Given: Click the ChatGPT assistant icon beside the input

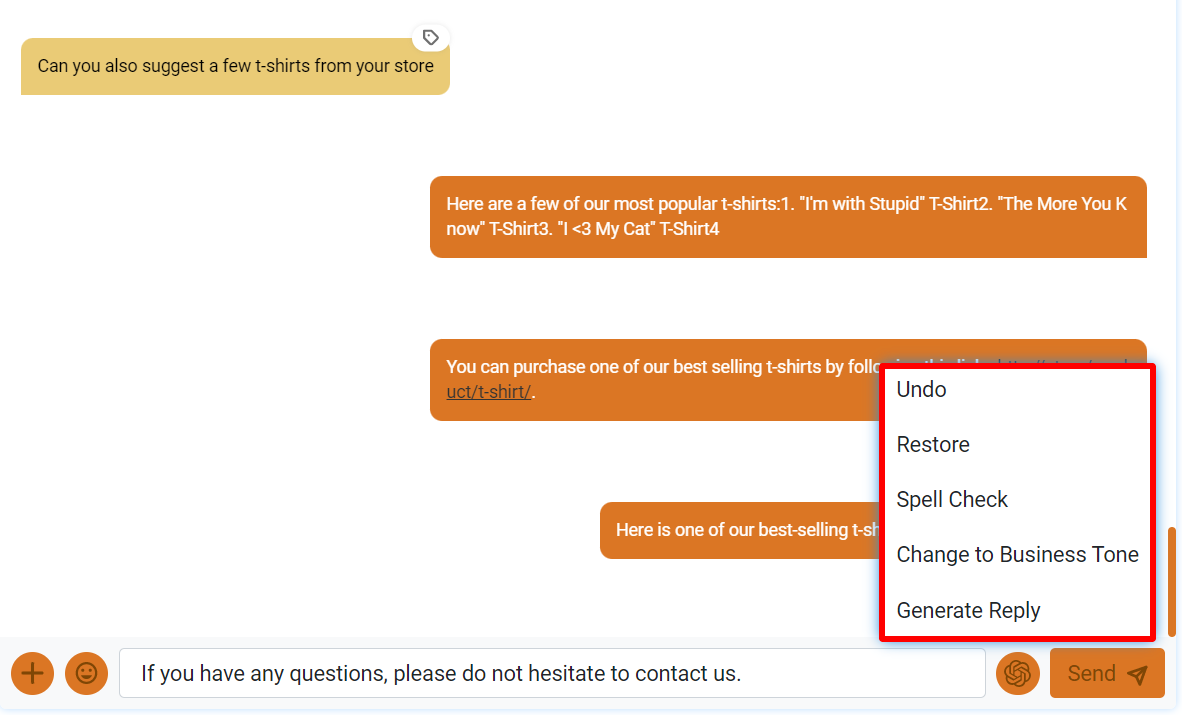Looking at the screenshot, I should point(1018,673).
